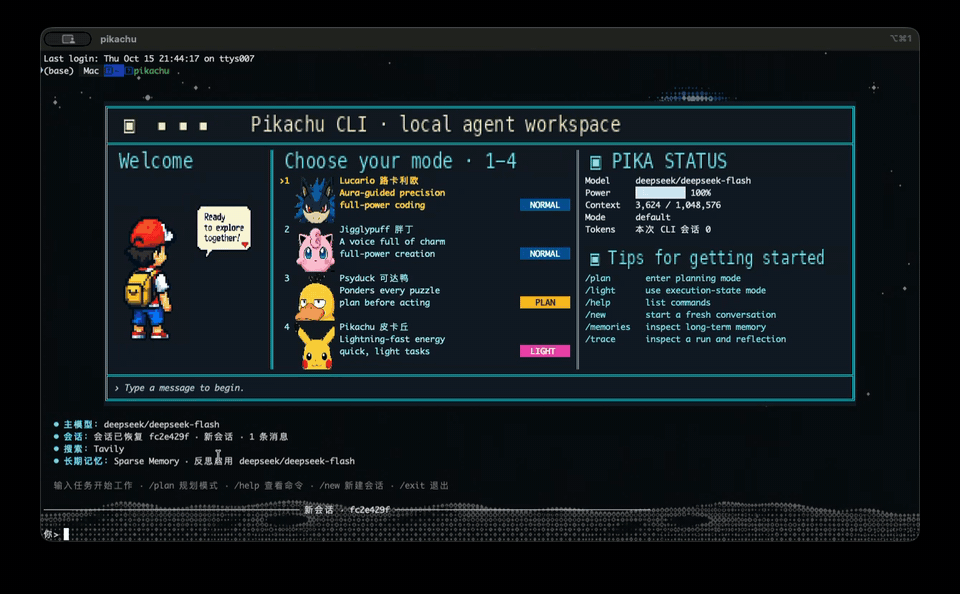Click 'inspect a run and reflection' text
The image size is (960, 594).
(x=716, y=339)
